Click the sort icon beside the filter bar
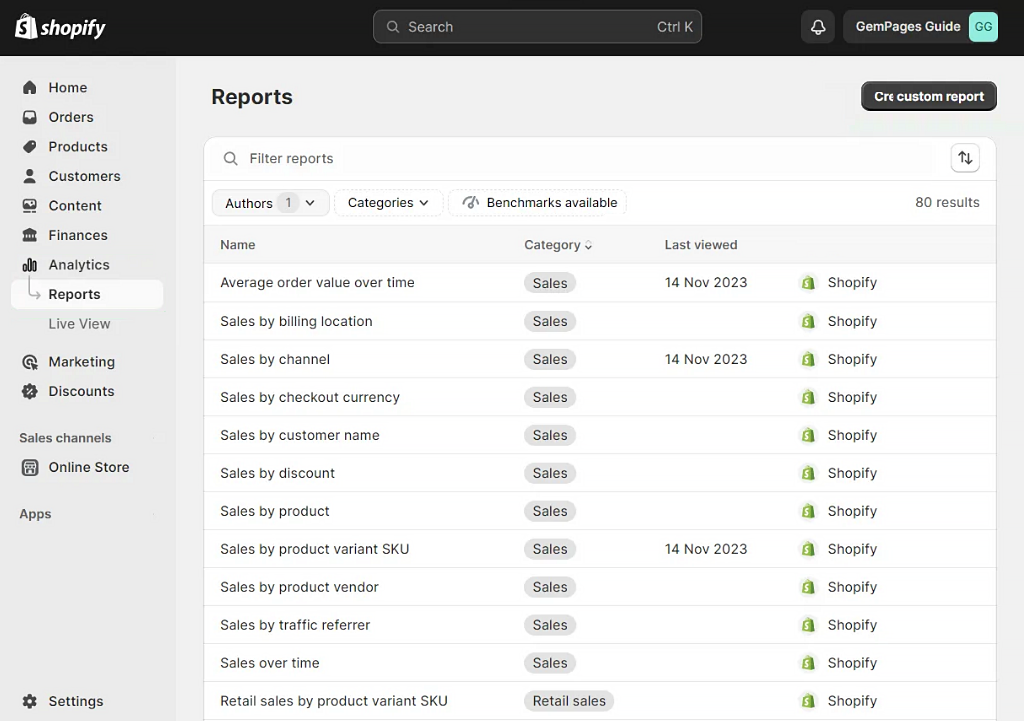 point(964,157)
